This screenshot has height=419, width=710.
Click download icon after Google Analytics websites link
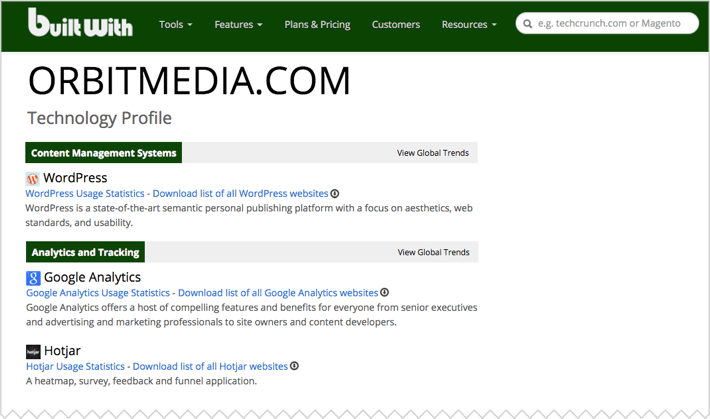[384, 293]
